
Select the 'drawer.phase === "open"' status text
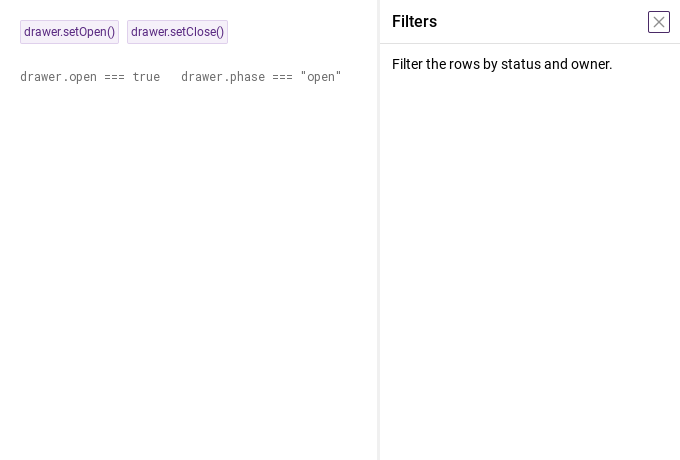[261, 77]
